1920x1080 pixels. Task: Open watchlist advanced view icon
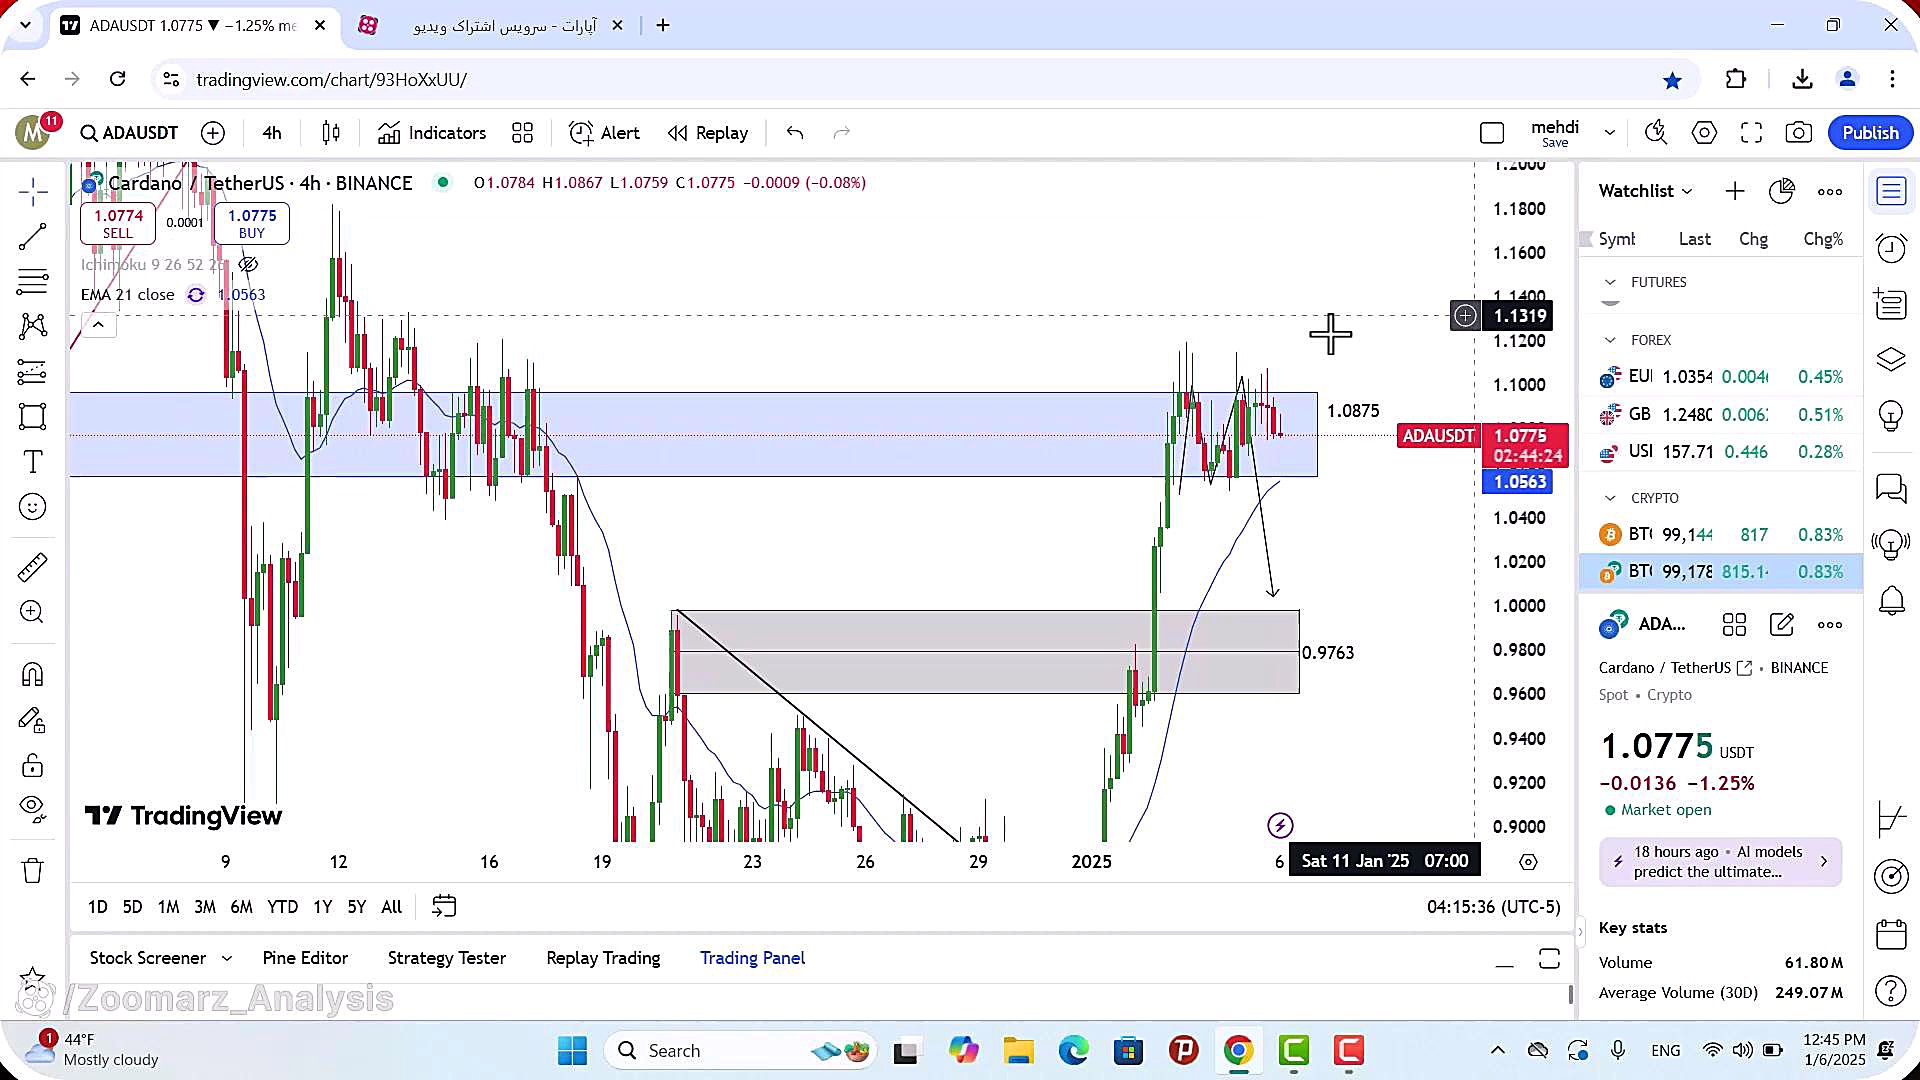click(x=1781, y=191)
